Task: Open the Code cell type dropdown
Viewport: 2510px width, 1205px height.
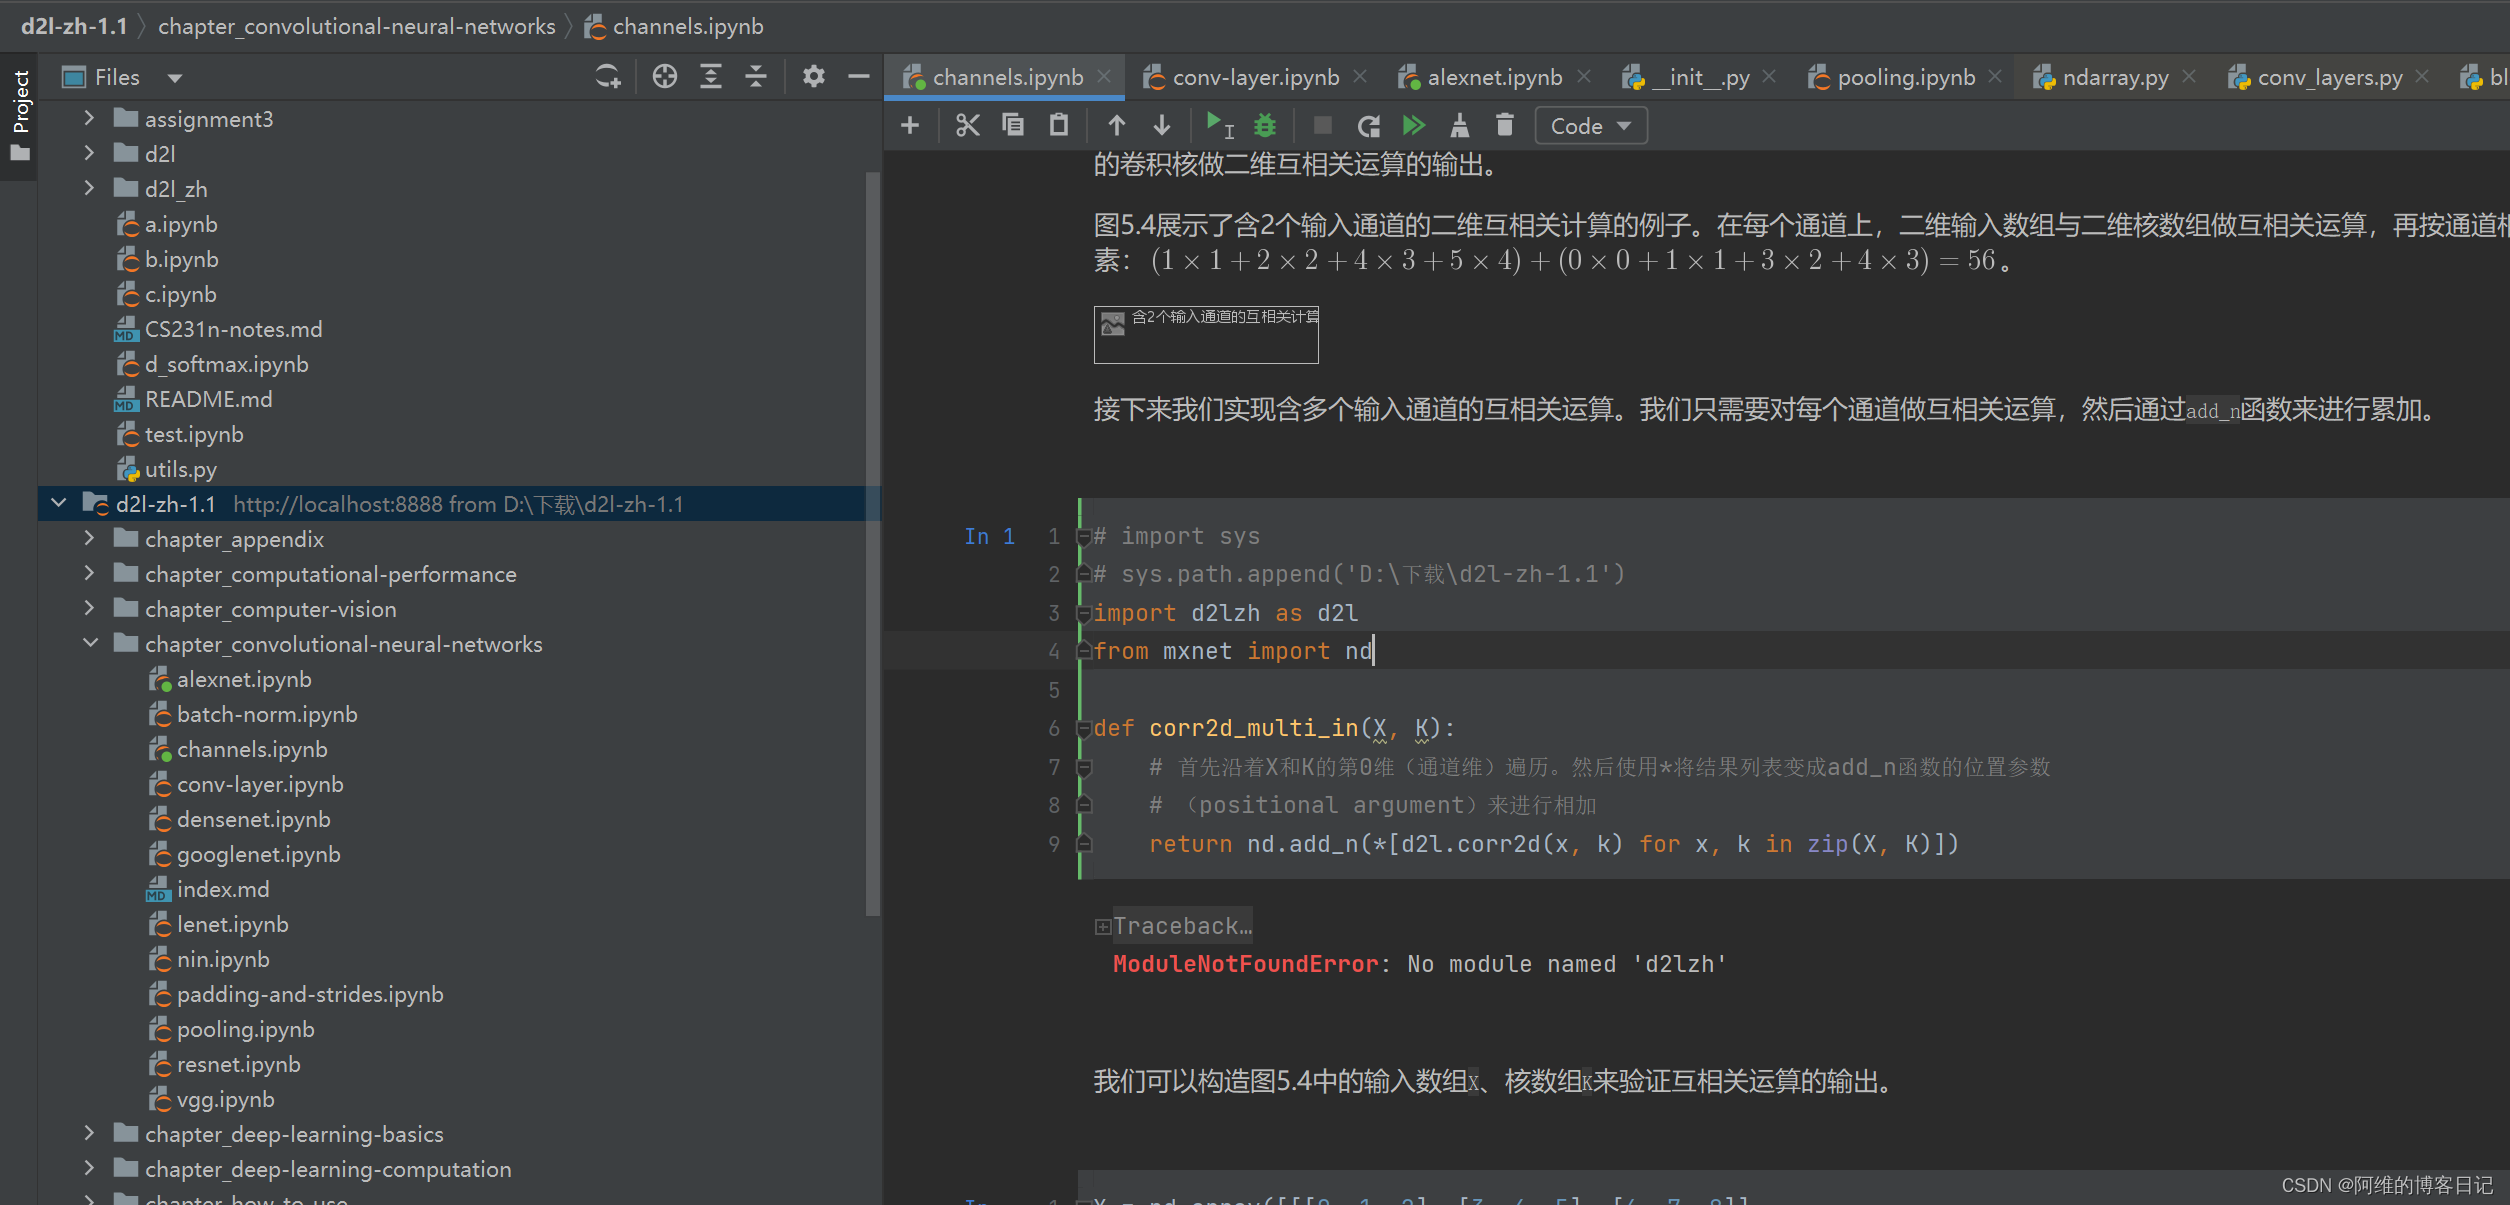Action: tap(1590, 126)
